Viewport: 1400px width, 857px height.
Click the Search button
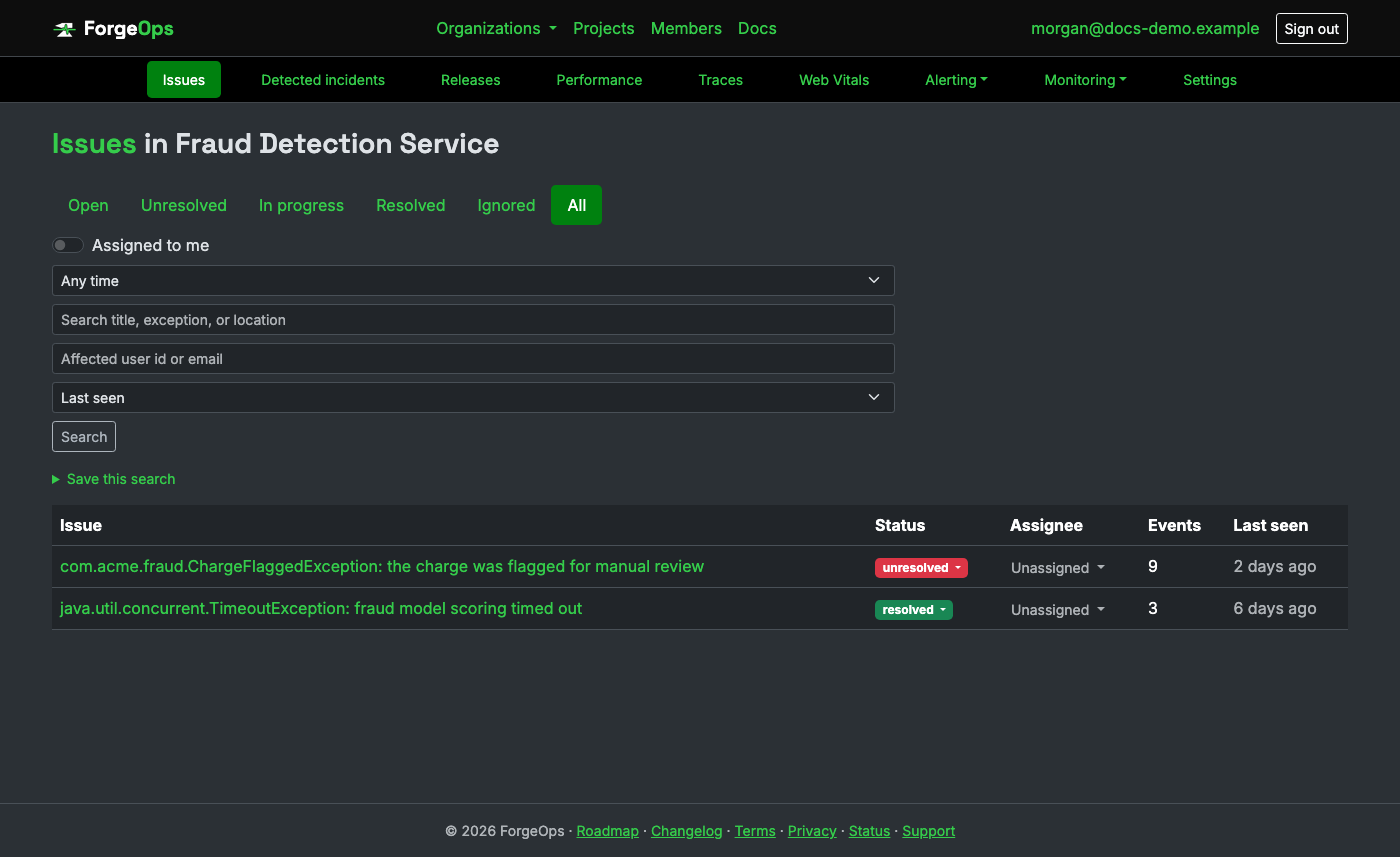click(84, 437)
